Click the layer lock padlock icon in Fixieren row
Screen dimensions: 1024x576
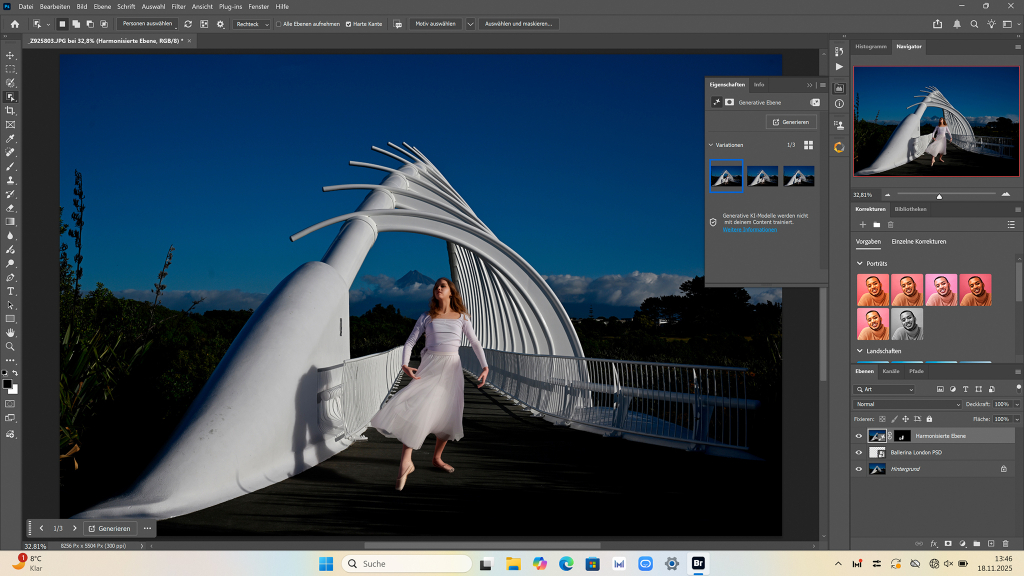point(929,419)
